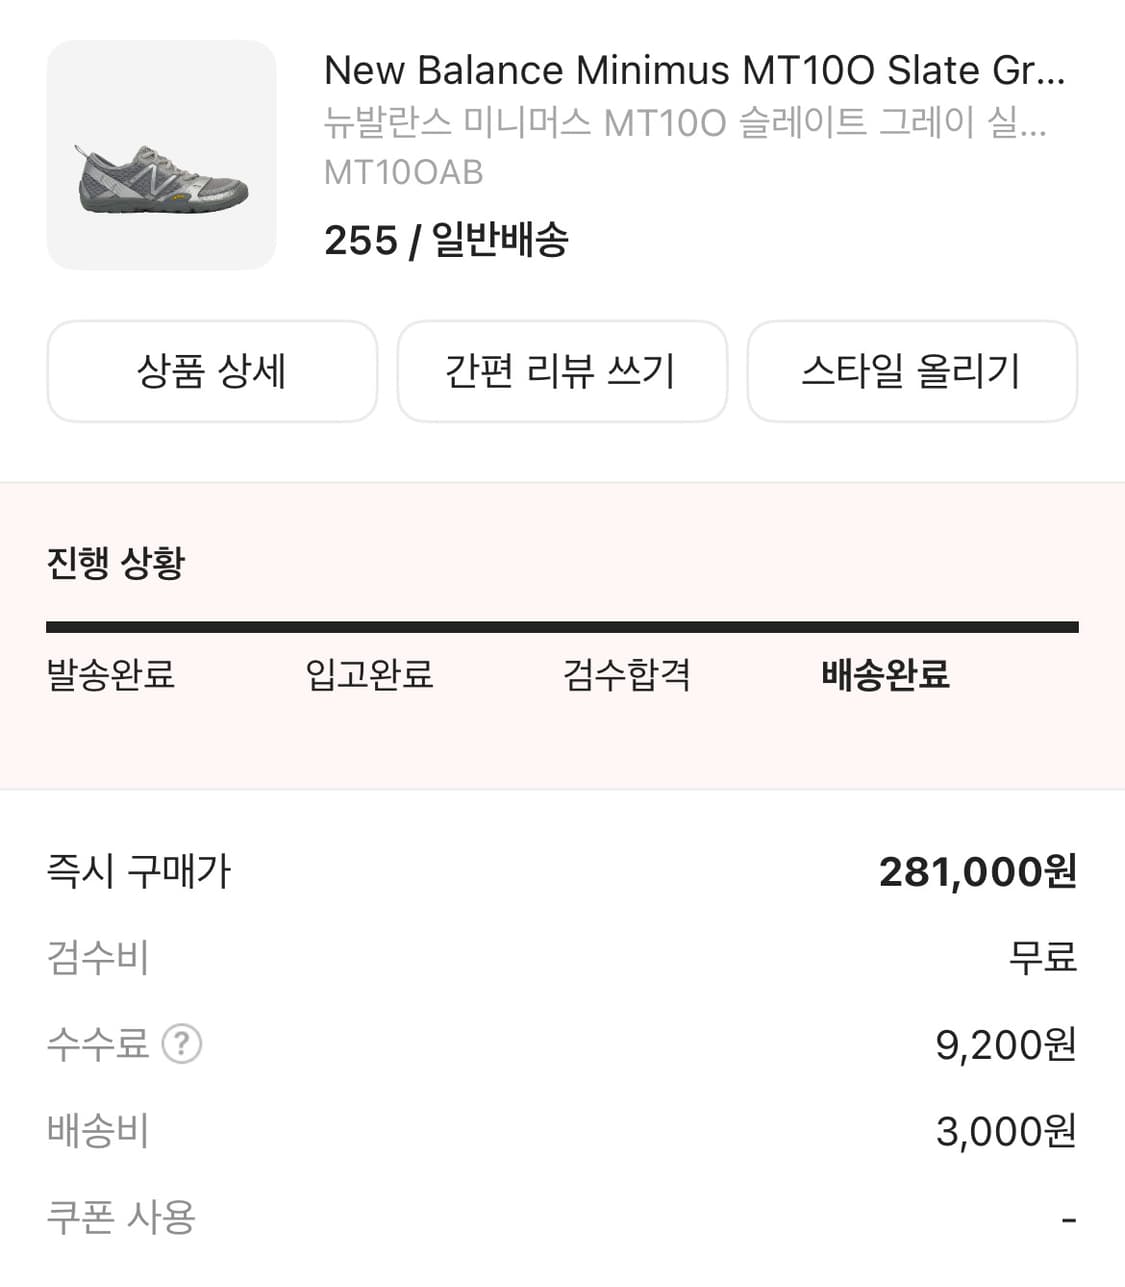Tap the 진행 상황 section heading

point(116,563)
